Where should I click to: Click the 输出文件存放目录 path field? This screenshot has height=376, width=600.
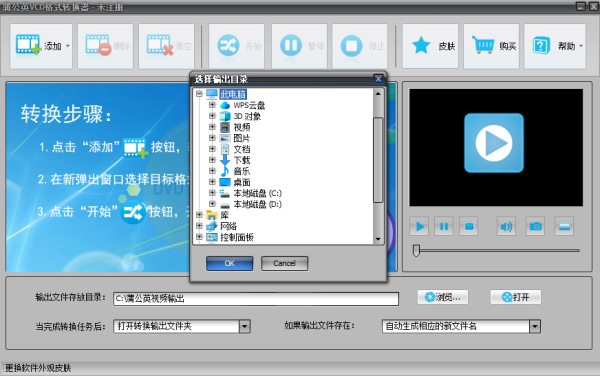[x=256, y=299]
